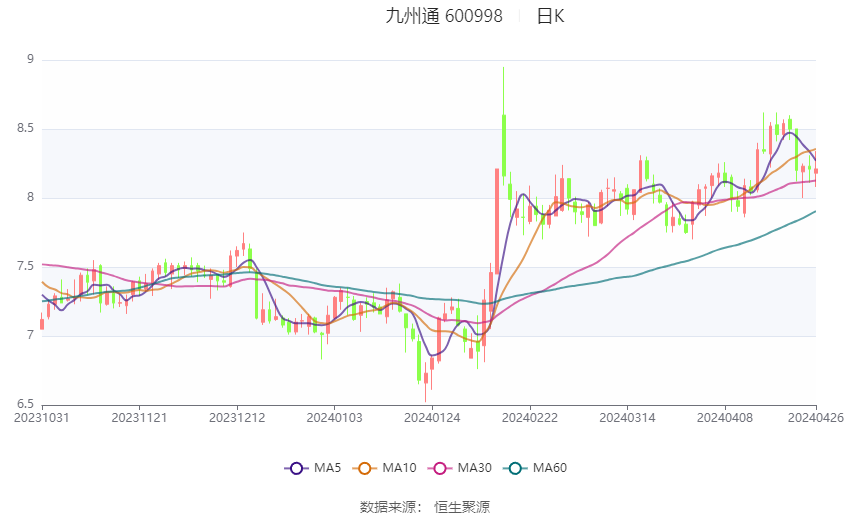Click the y-axis value 7.5
This screenshot has width=850, height=517.
coord(25,267)
